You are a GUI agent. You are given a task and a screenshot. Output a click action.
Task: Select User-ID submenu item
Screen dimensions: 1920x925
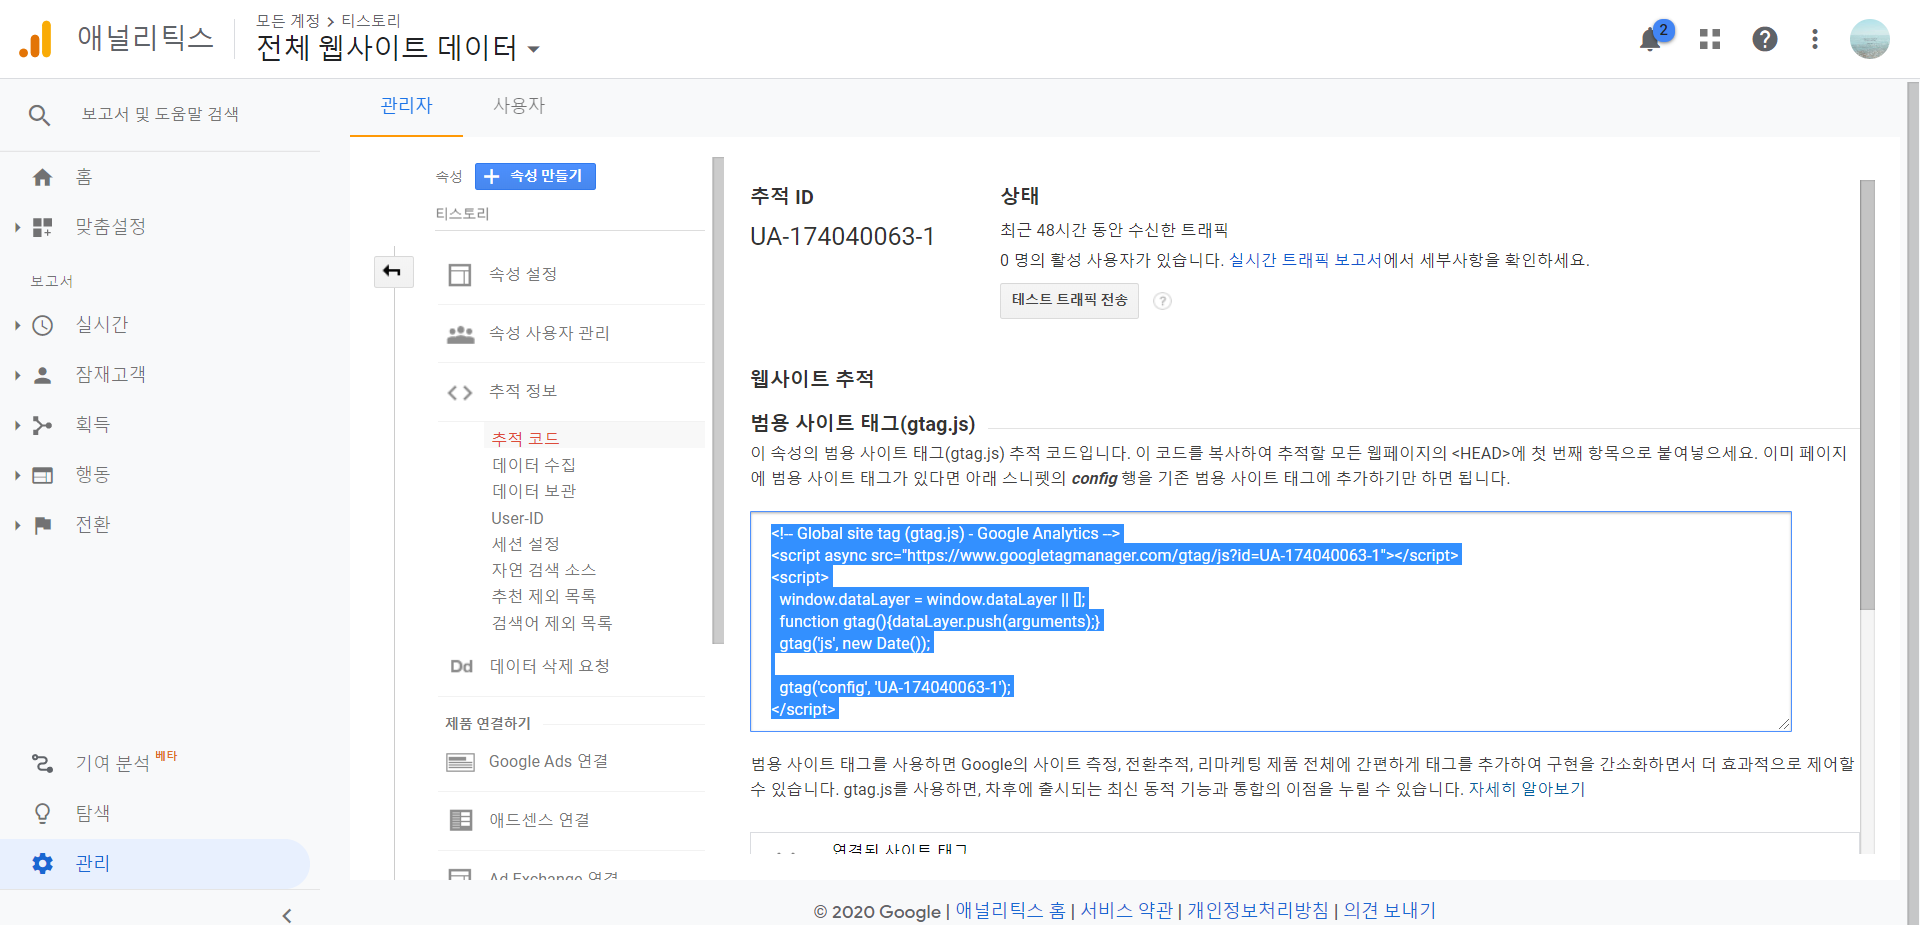(x=517, y=518)
